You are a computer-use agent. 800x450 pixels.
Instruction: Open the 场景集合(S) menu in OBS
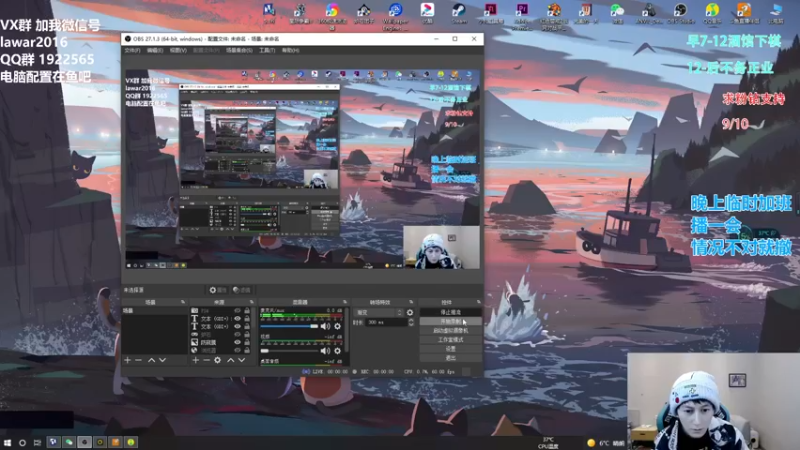click(239, 51)
